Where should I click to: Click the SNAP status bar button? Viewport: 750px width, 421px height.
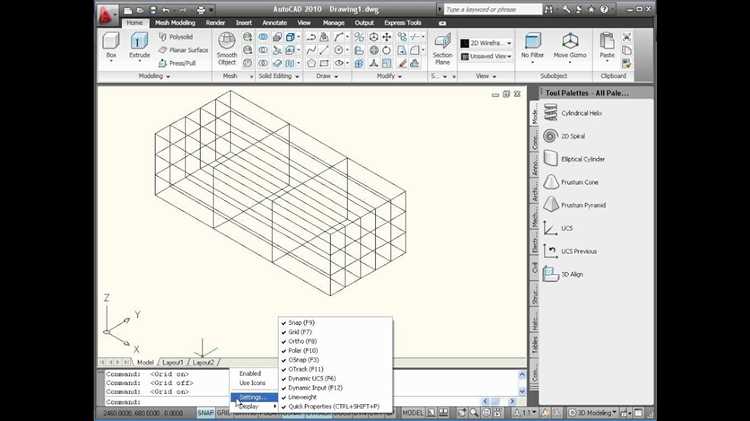205,412
